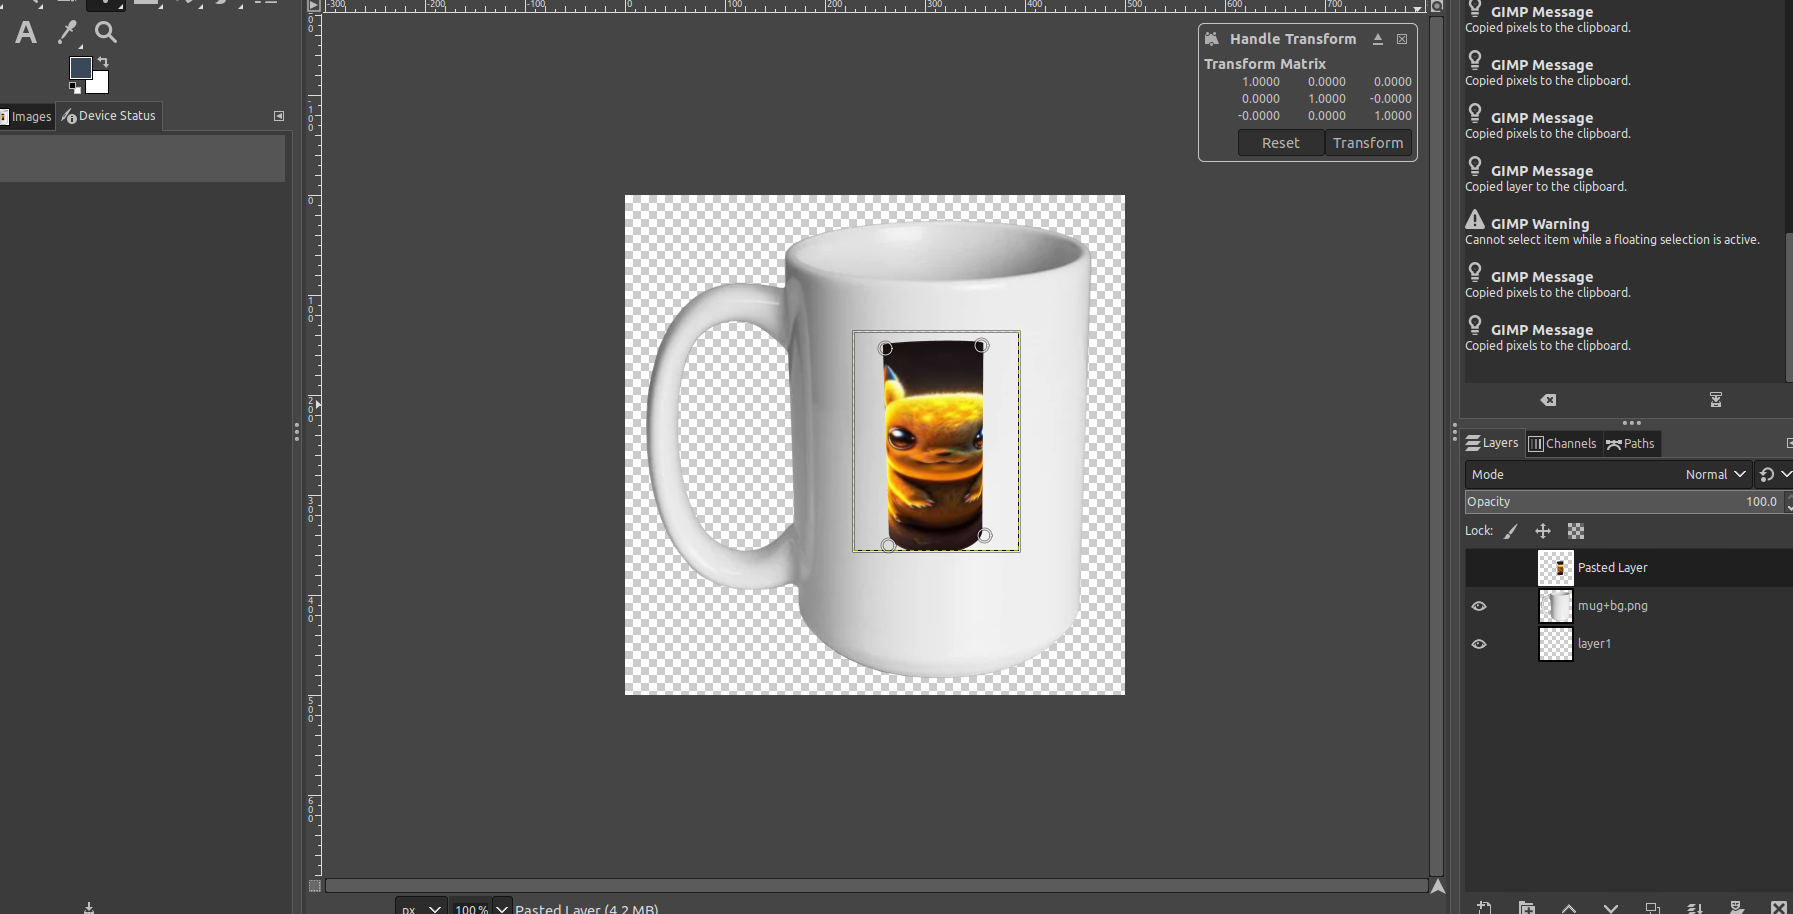Create a new layer group
Screen dimensions: 1793x914
click(1526, 907)
